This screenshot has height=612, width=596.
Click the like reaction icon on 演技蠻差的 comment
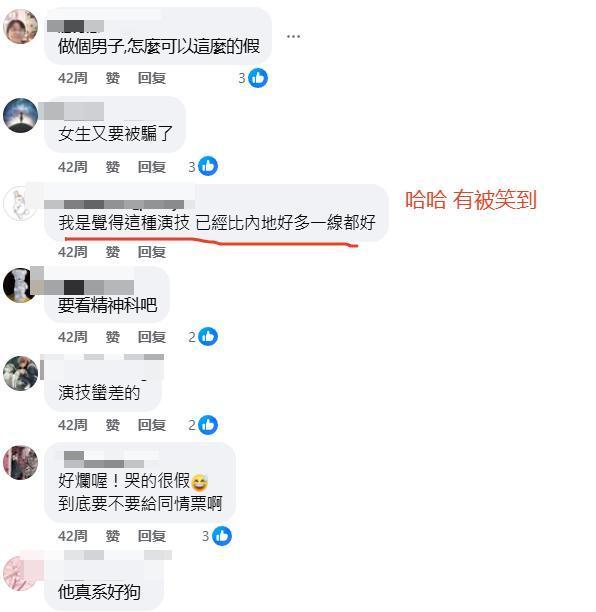208,425
